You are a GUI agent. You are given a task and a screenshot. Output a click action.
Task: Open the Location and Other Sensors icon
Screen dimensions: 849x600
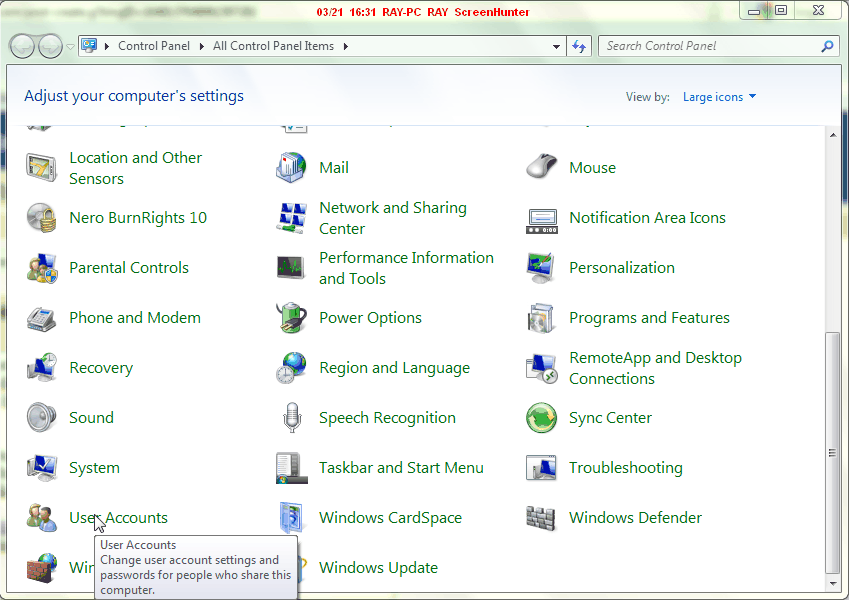(x=41, y=168)
